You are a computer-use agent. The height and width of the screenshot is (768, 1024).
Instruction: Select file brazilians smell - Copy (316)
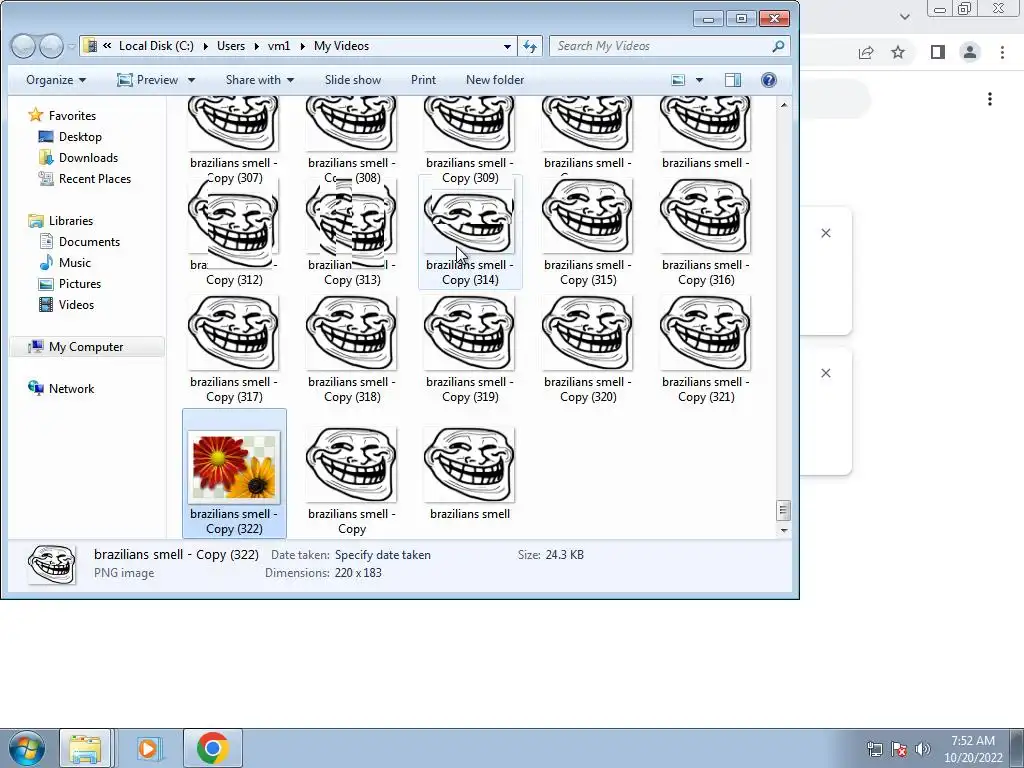(x=706, y=232)
